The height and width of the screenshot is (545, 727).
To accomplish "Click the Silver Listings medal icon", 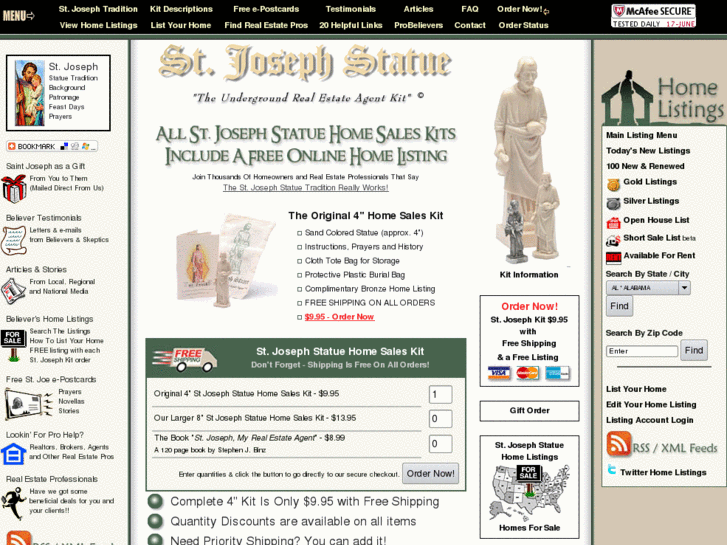I will [613, 204].
